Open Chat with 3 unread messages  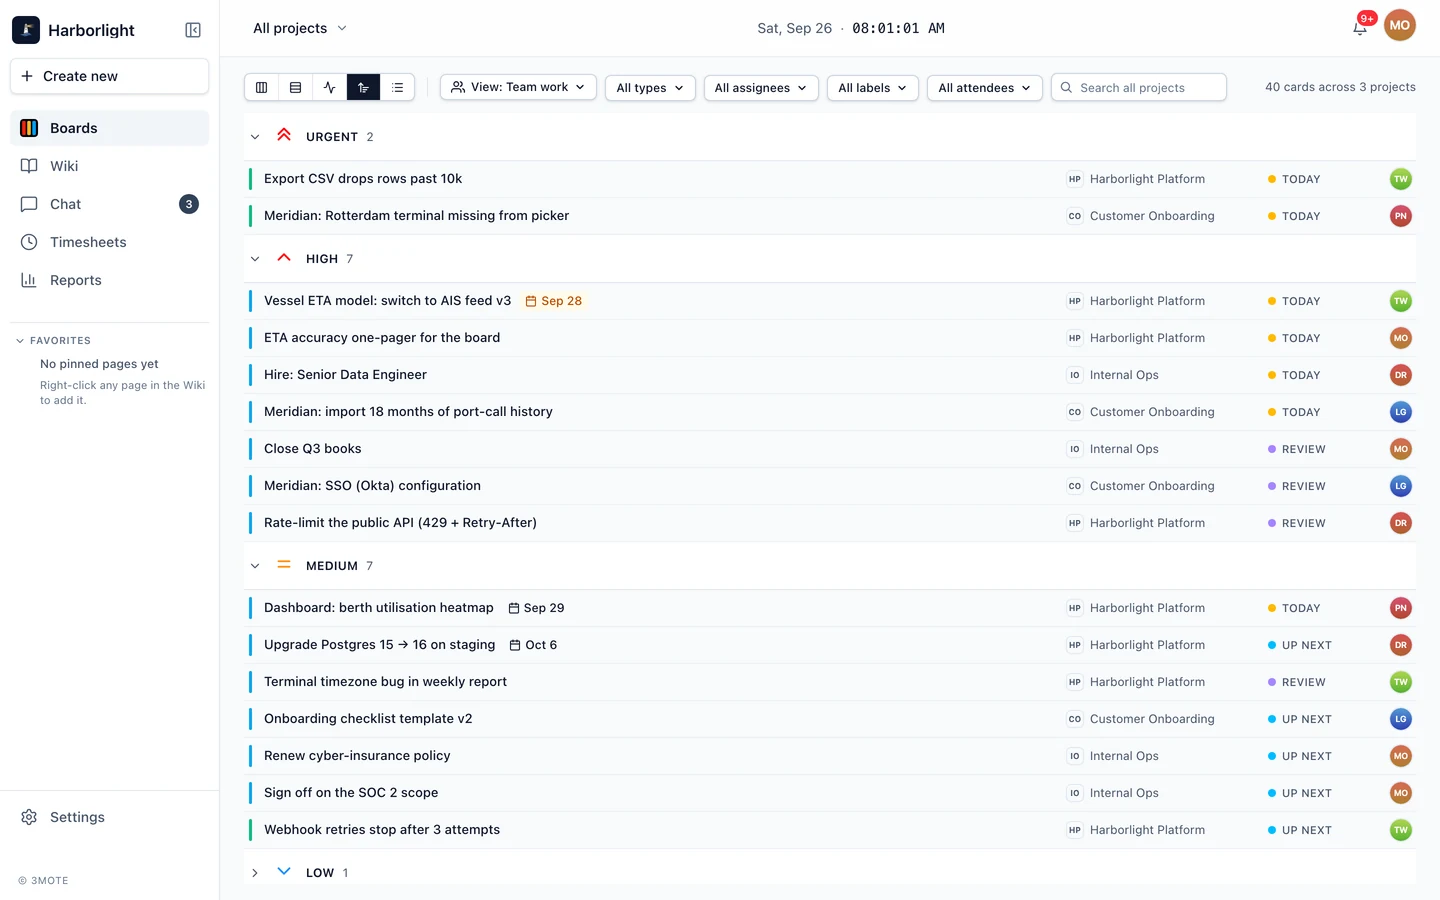[110, 204]
